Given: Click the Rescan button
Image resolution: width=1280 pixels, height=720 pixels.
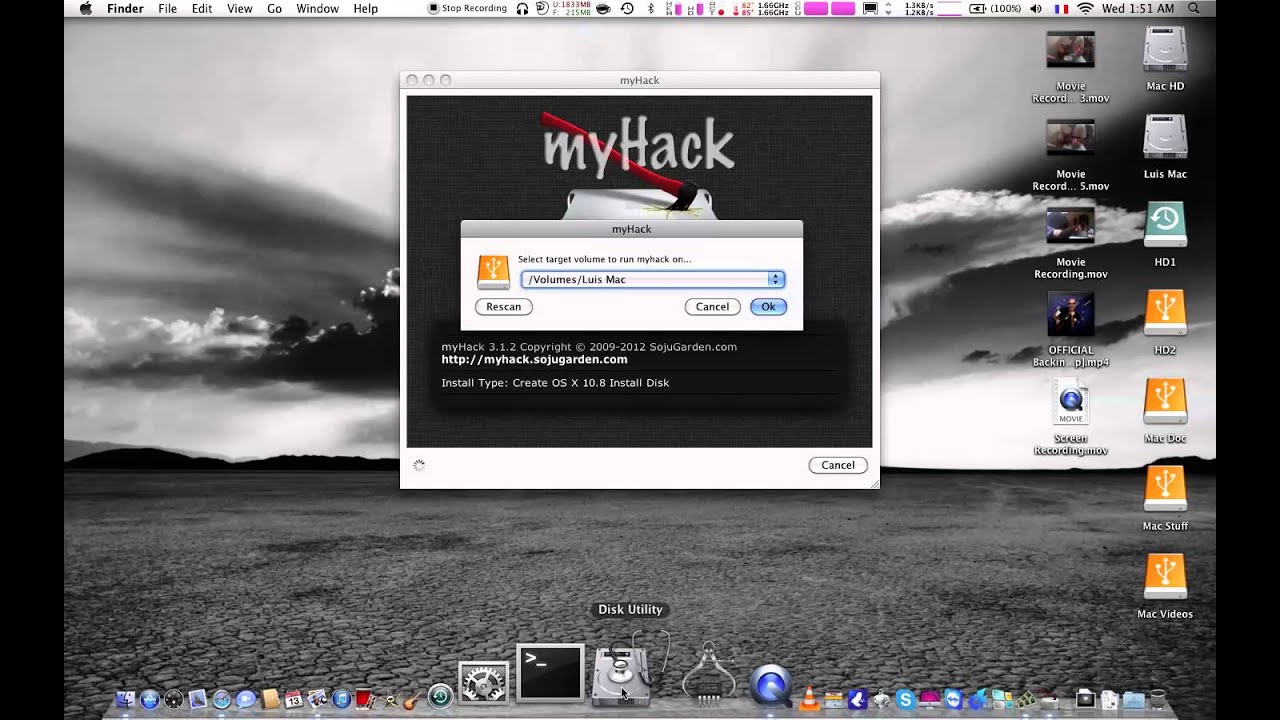Looking at the screenshot, I should point(504,307).
